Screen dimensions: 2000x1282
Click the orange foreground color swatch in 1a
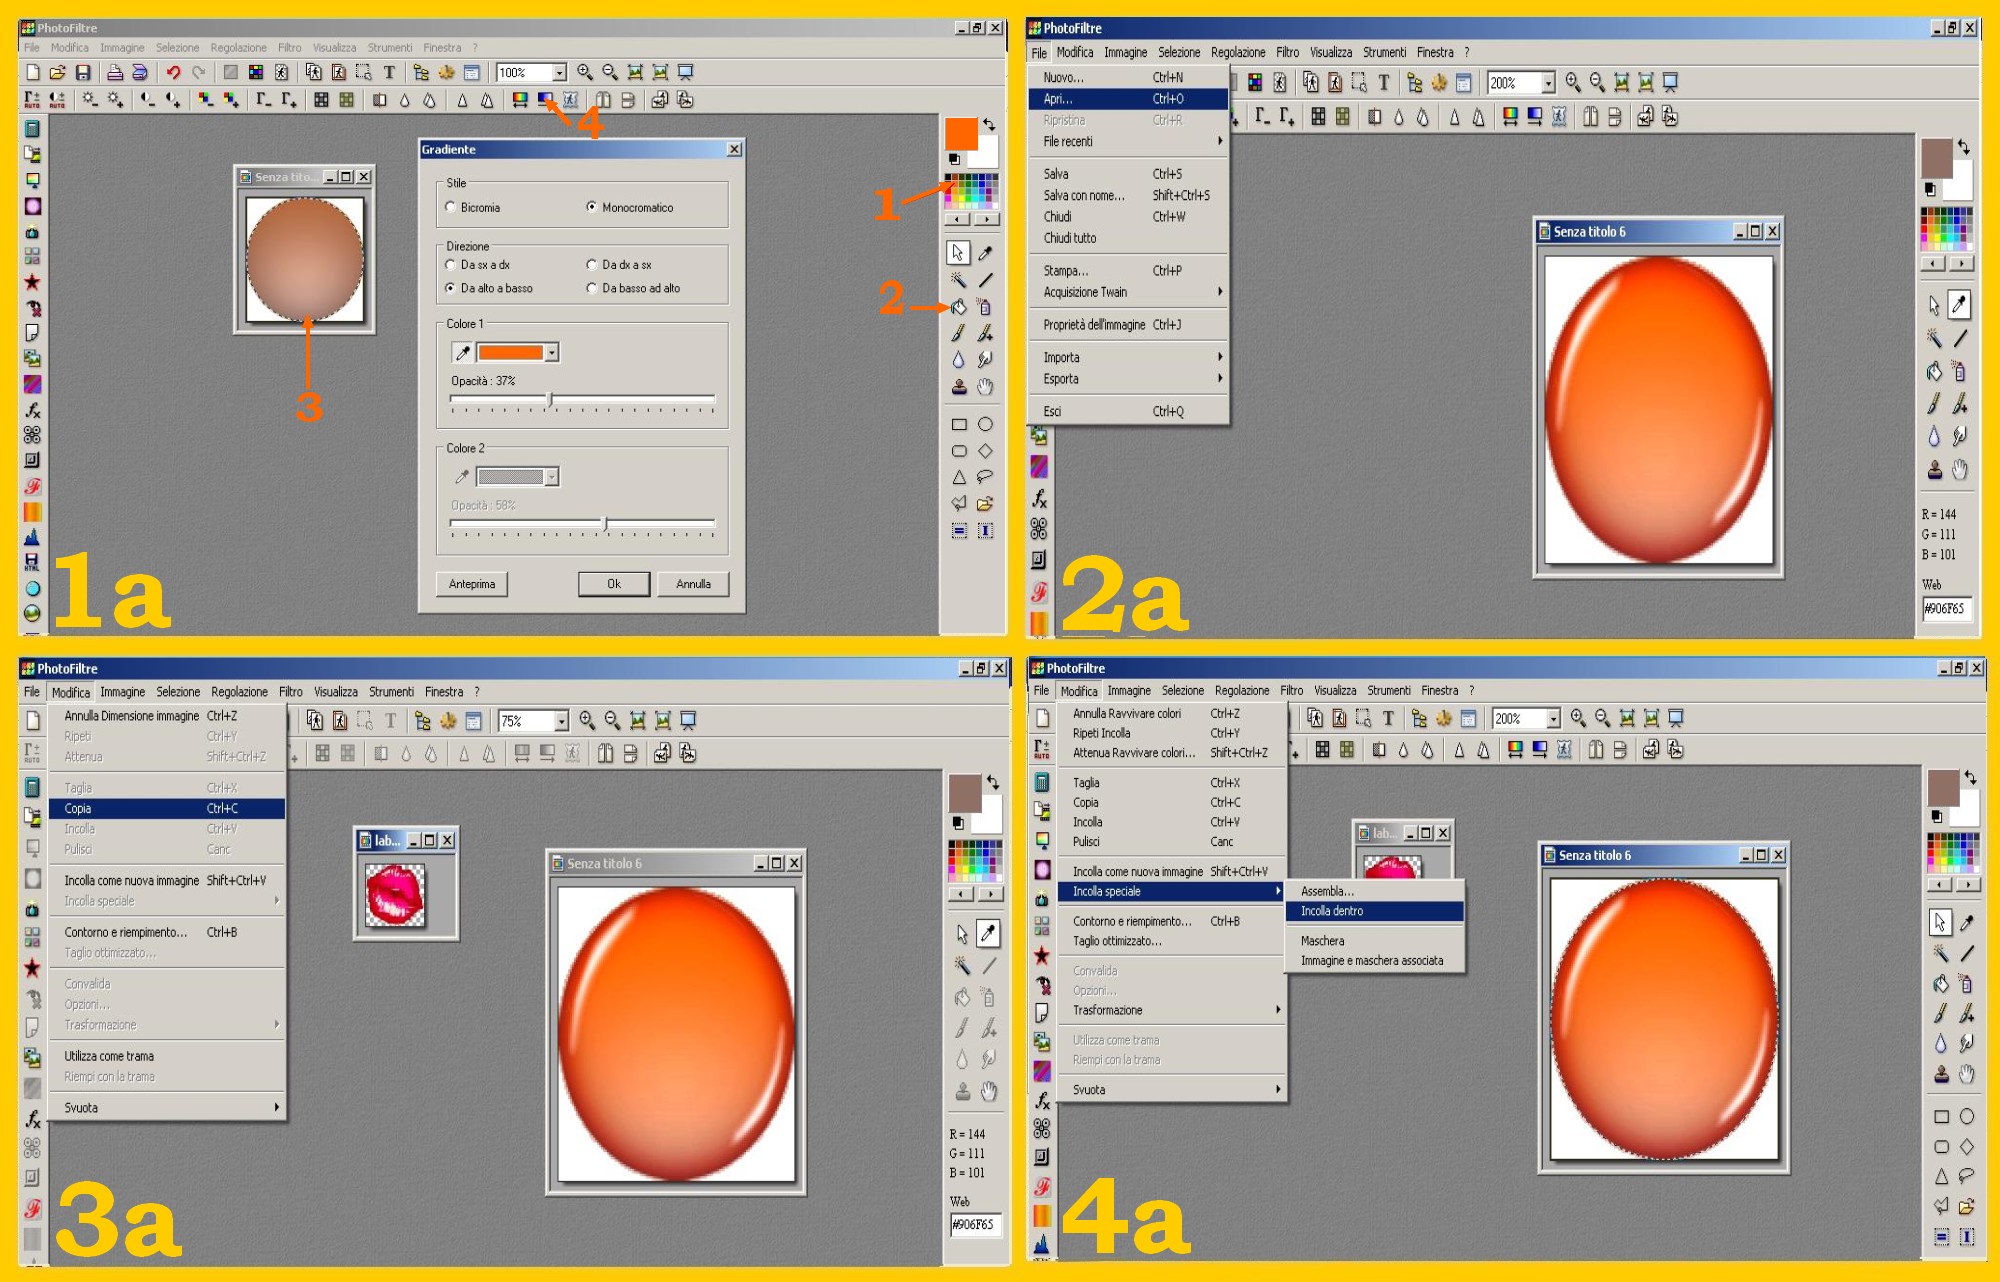click(960, 133)
